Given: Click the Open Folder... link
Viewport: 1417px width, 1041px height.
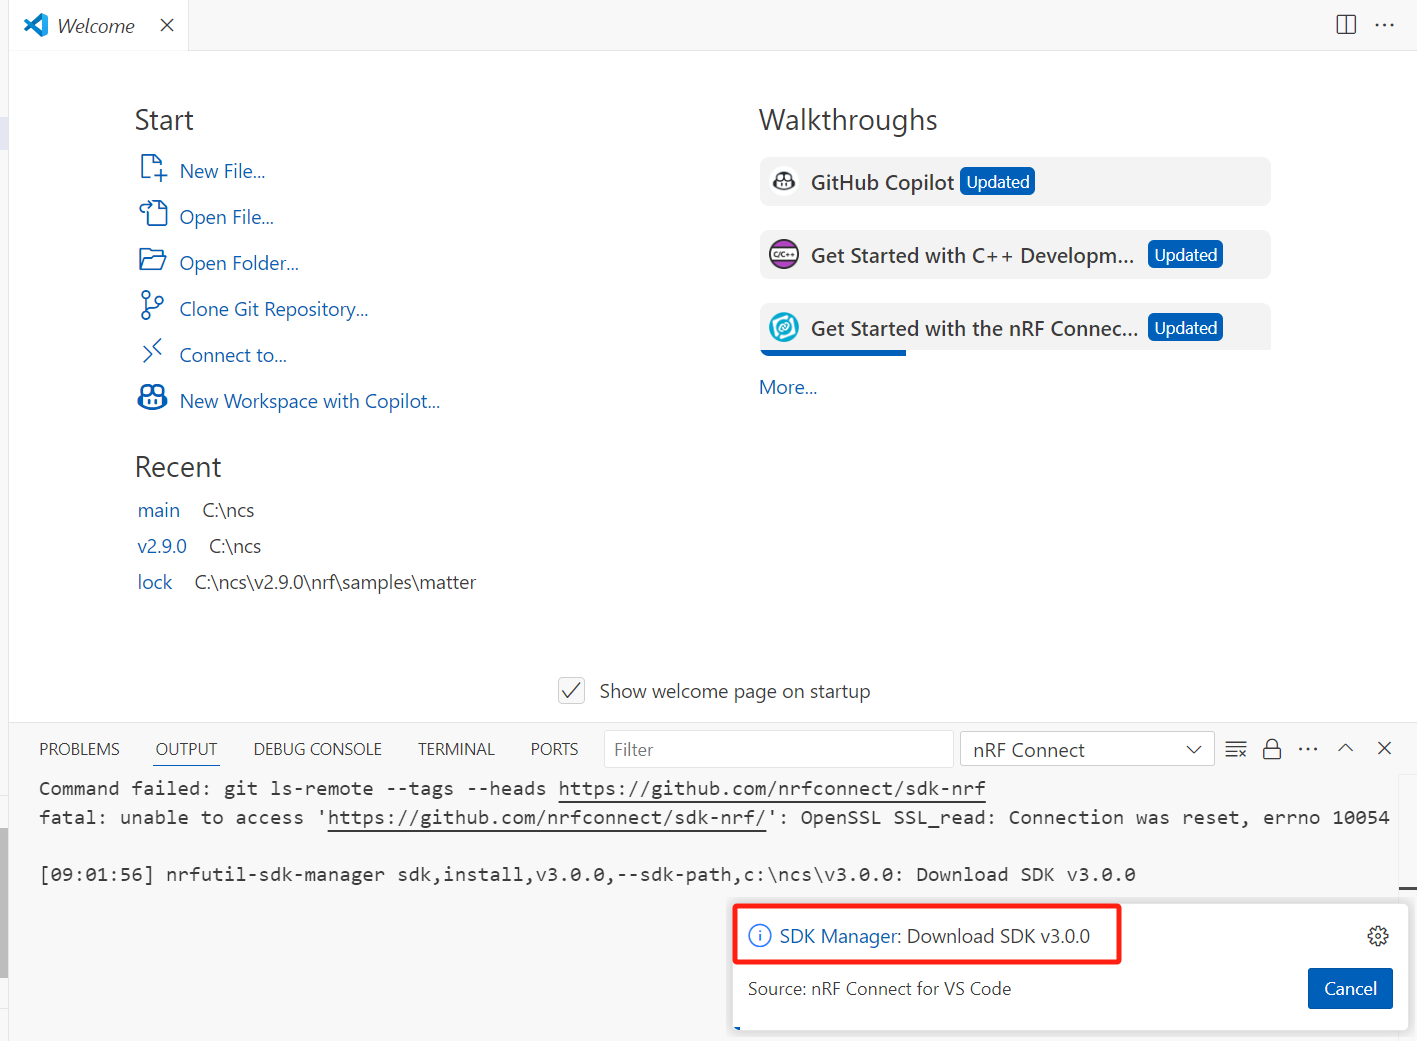Looking at the screenshot, I should tap(239, 263).
